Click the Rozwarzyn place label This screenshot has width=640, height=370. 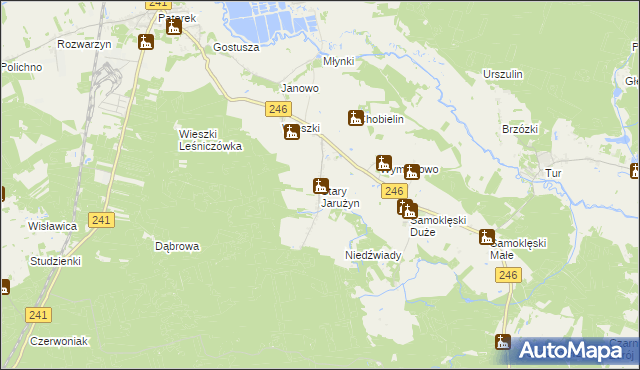coord(84,44)
